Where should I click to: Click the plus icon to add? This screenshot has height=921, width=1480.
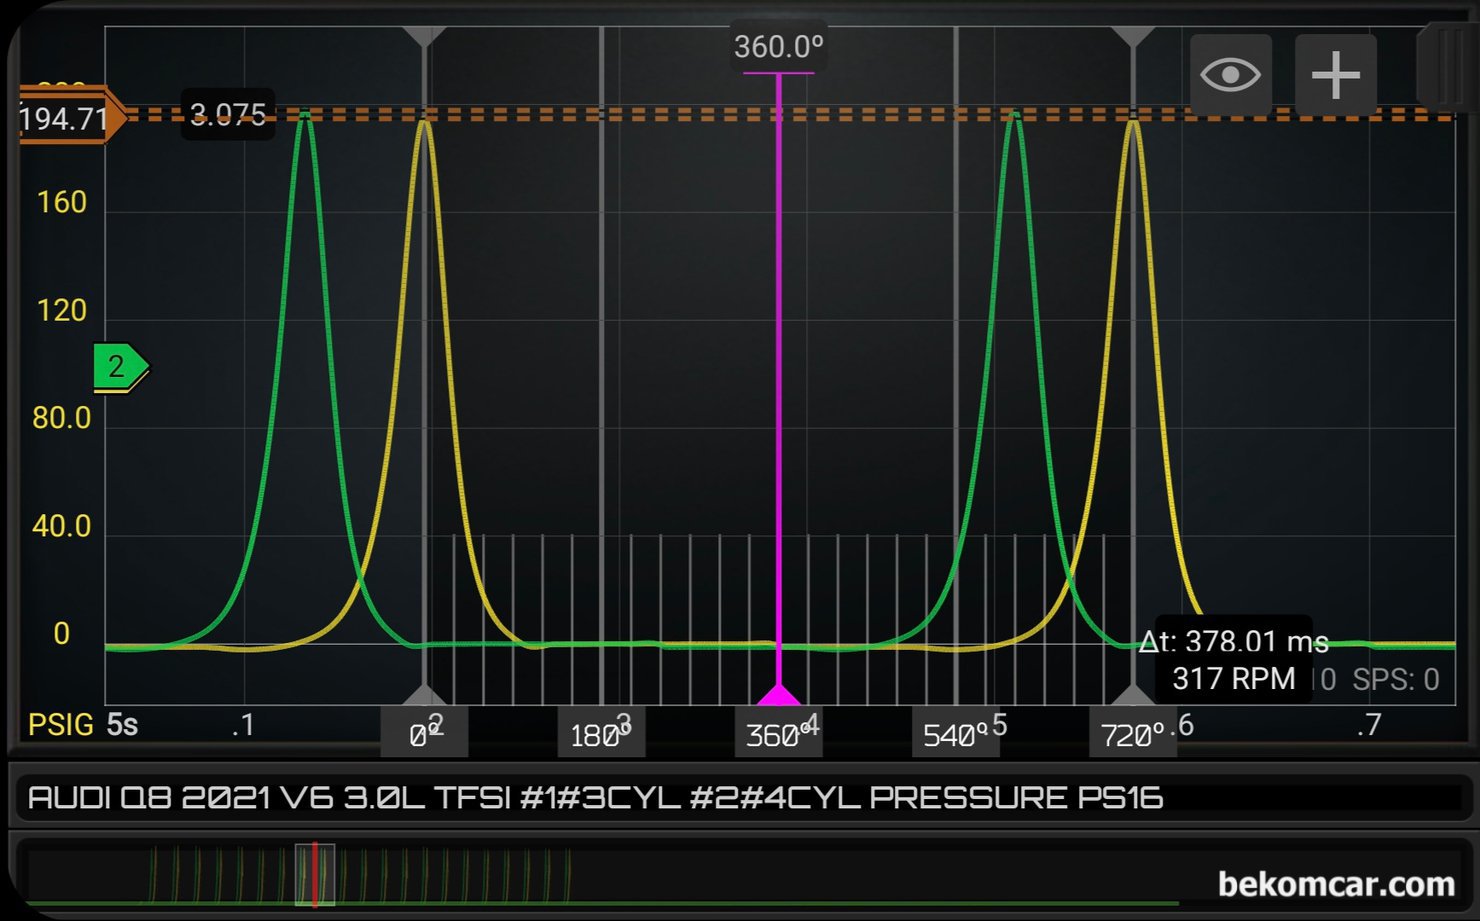tap(1336, 74)
